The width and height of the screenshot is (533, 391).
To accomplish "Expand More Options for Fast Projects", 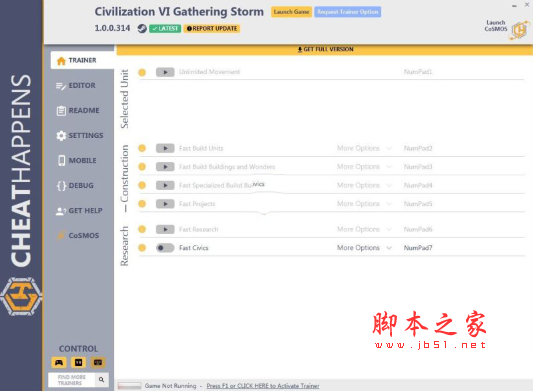I will point(364,204).
